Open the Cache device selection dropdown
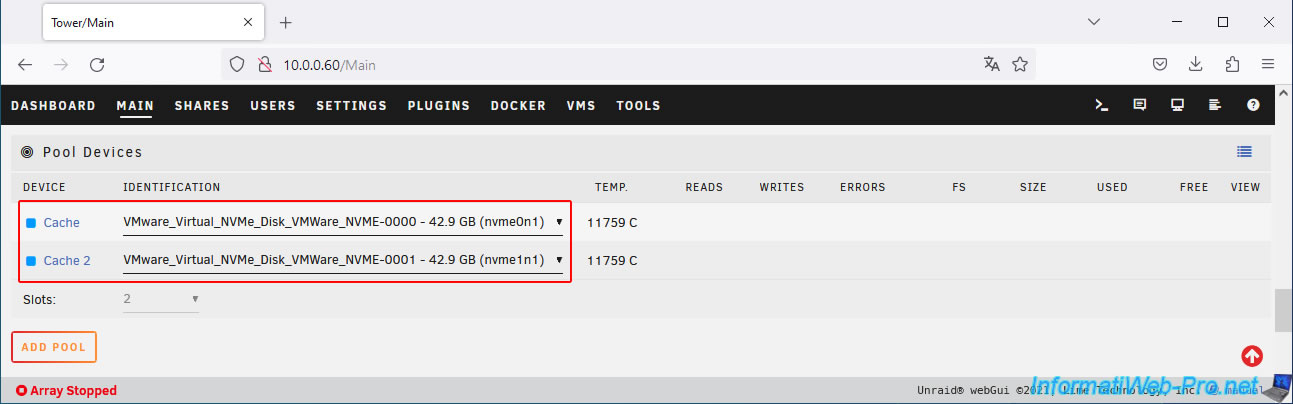This screenshot has width=1293, height=404. pyautogui.click(x=342, y=222)
